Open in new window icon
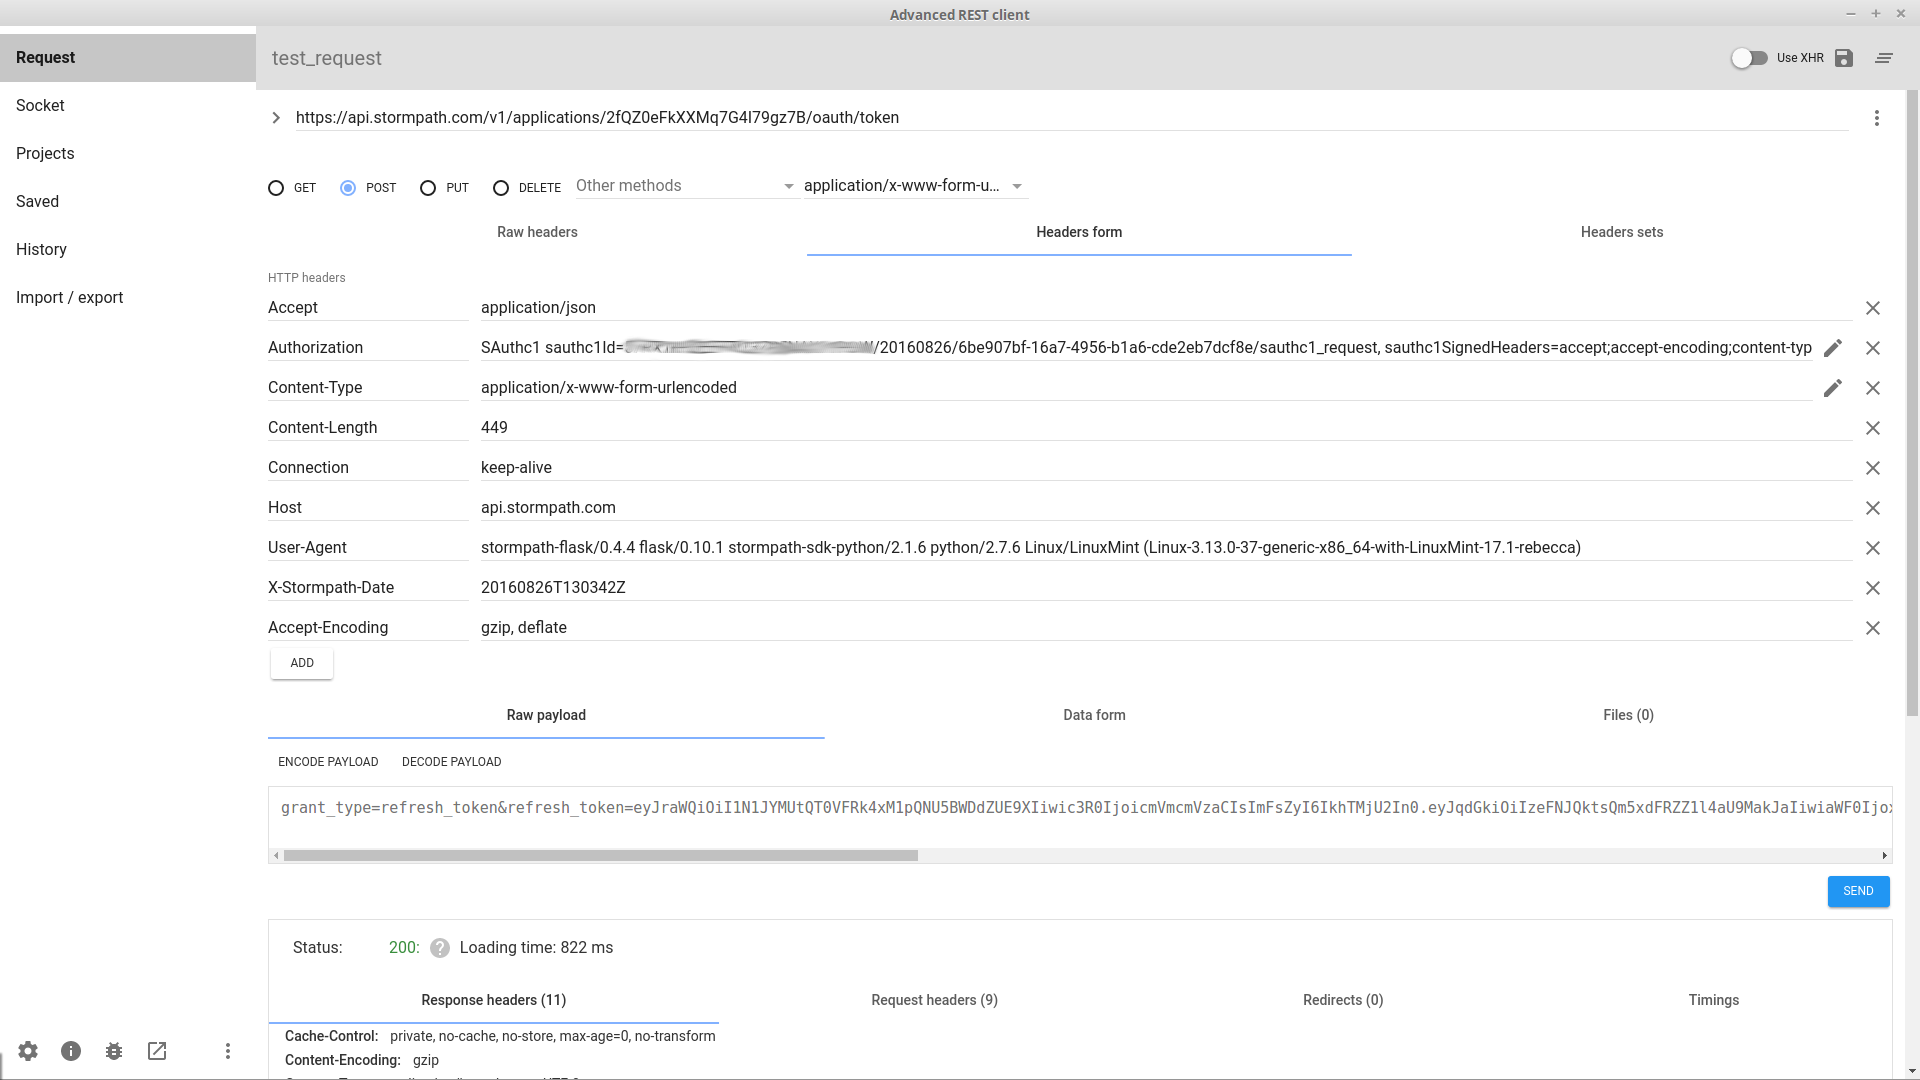Viewport: 1920px width, 1080px height. point(157,1051)
